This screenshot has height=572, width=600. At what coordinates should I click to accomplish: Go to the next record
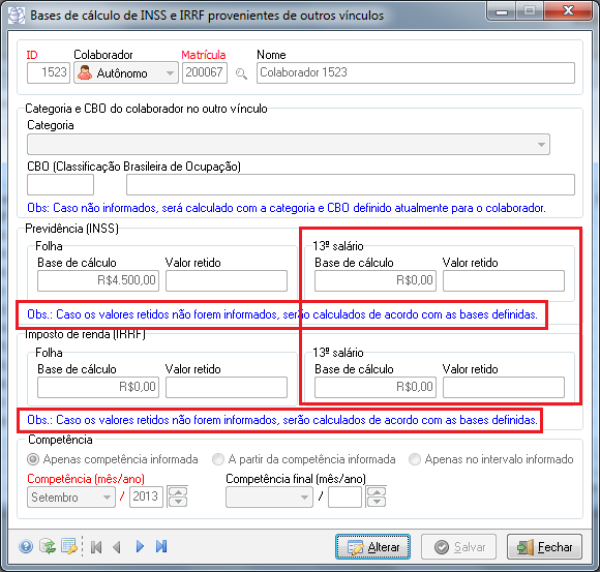click(x=140, y=546)
